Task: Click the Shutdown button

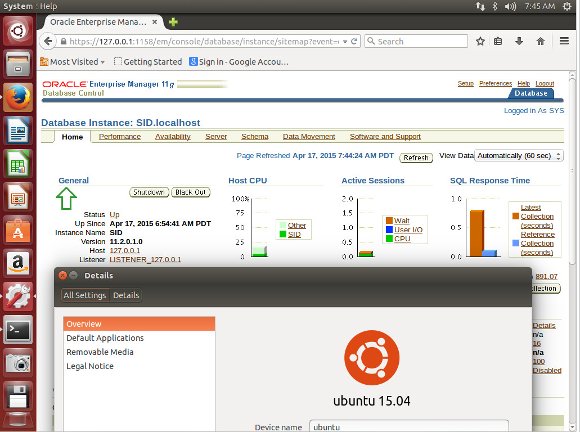Action: (149, 192)
